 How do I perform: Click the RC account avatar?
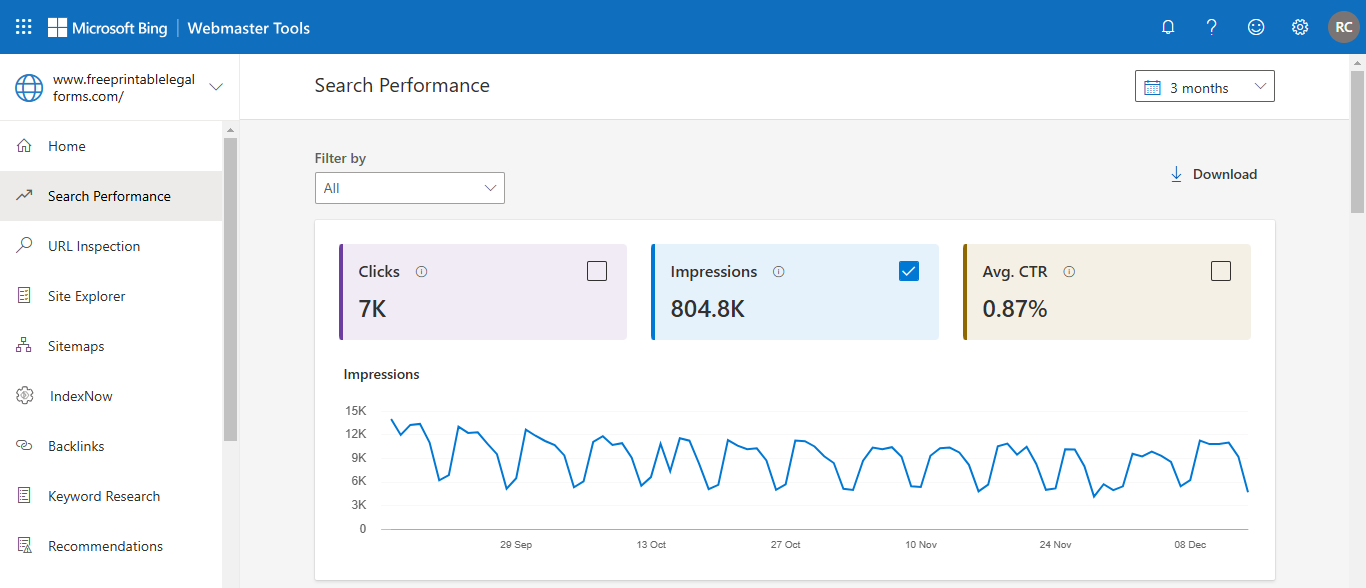coord(1343,27)
